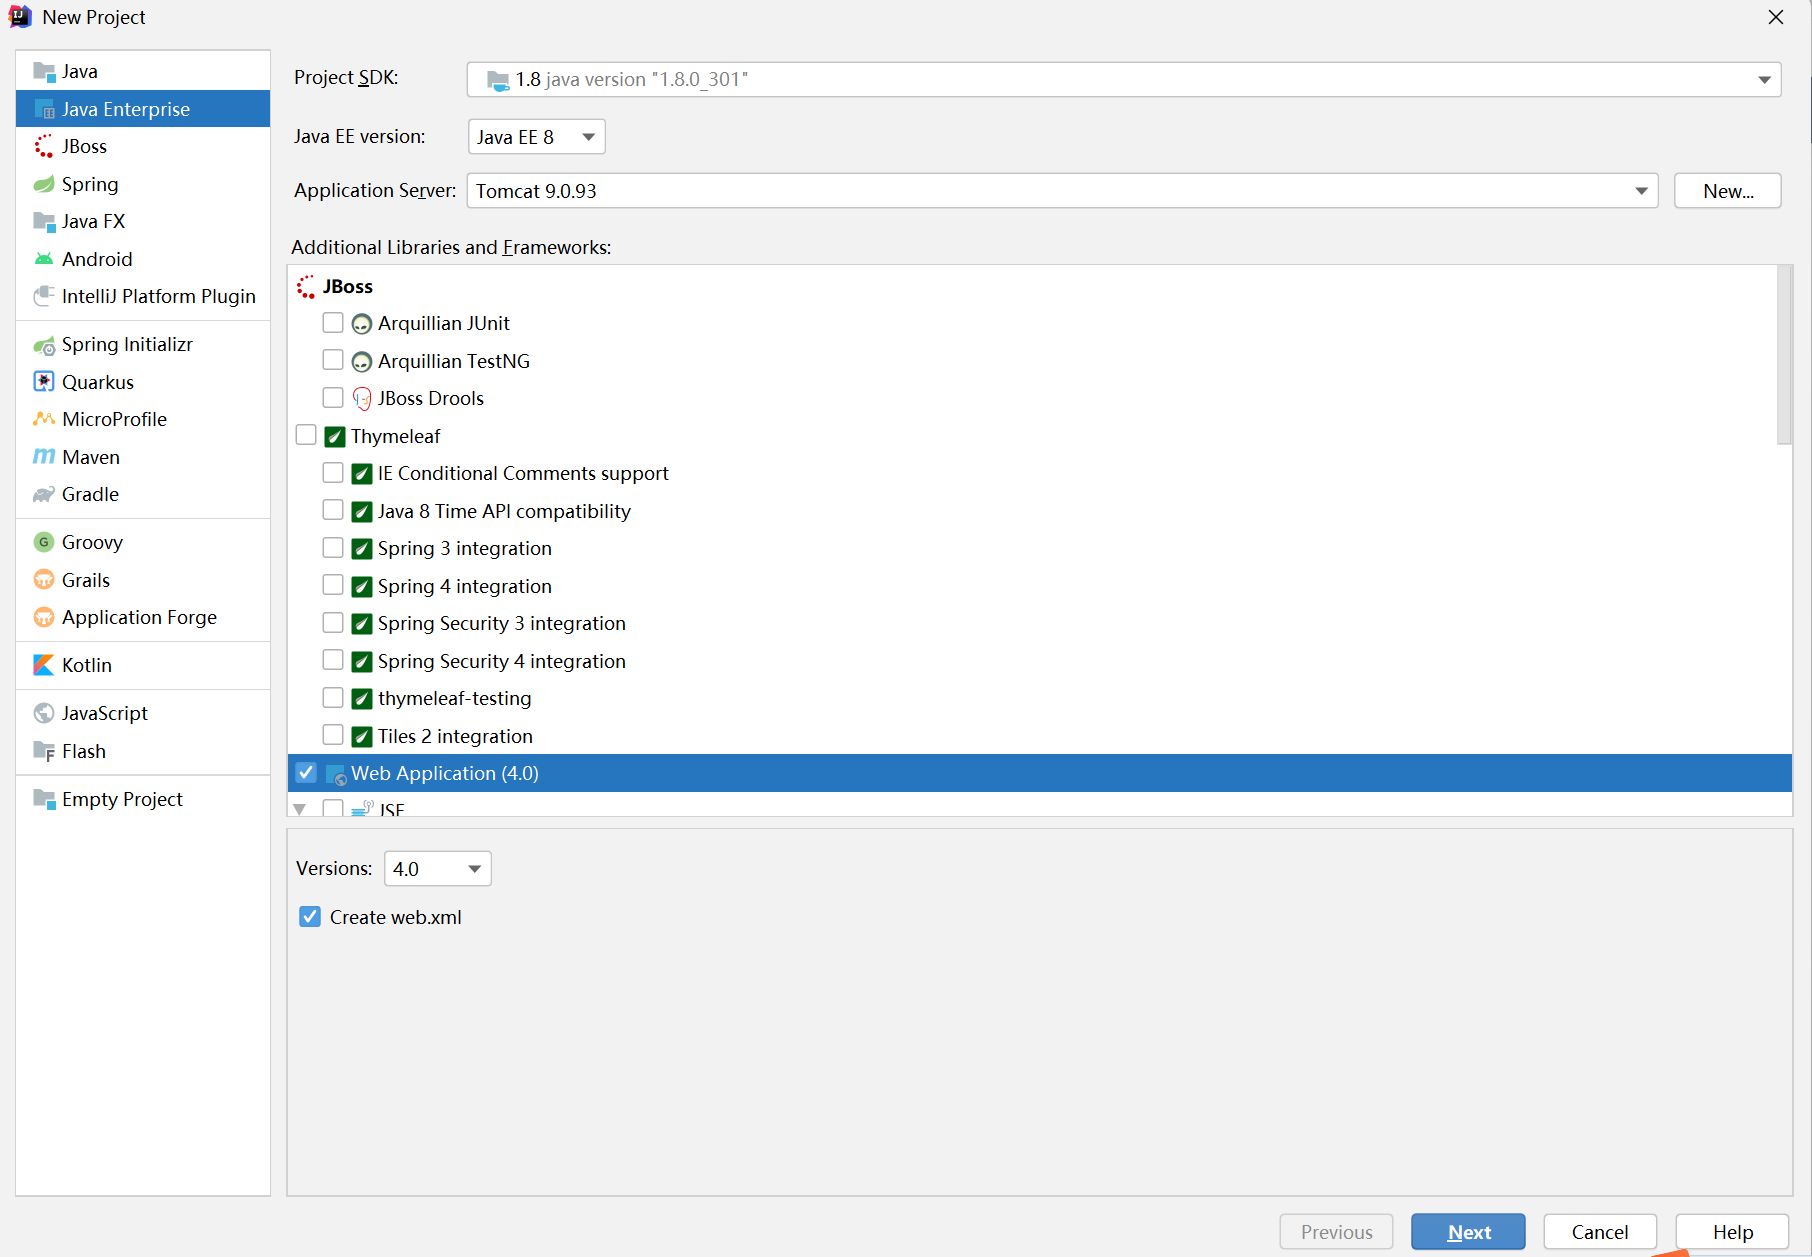Click the Previous button
This screenshot has width=1812, height=1257.
pyautogui.click(x=1336, y=1232)
